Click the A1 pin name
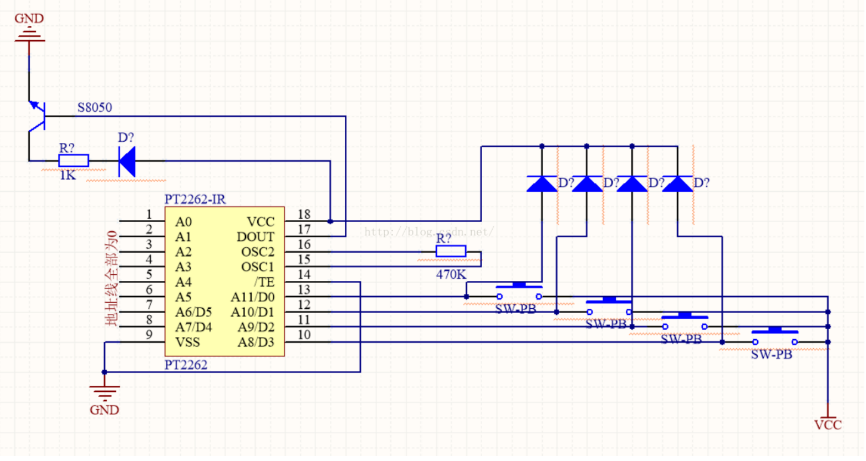This screenshot has height=461, width=866. [x=183, y=237]
